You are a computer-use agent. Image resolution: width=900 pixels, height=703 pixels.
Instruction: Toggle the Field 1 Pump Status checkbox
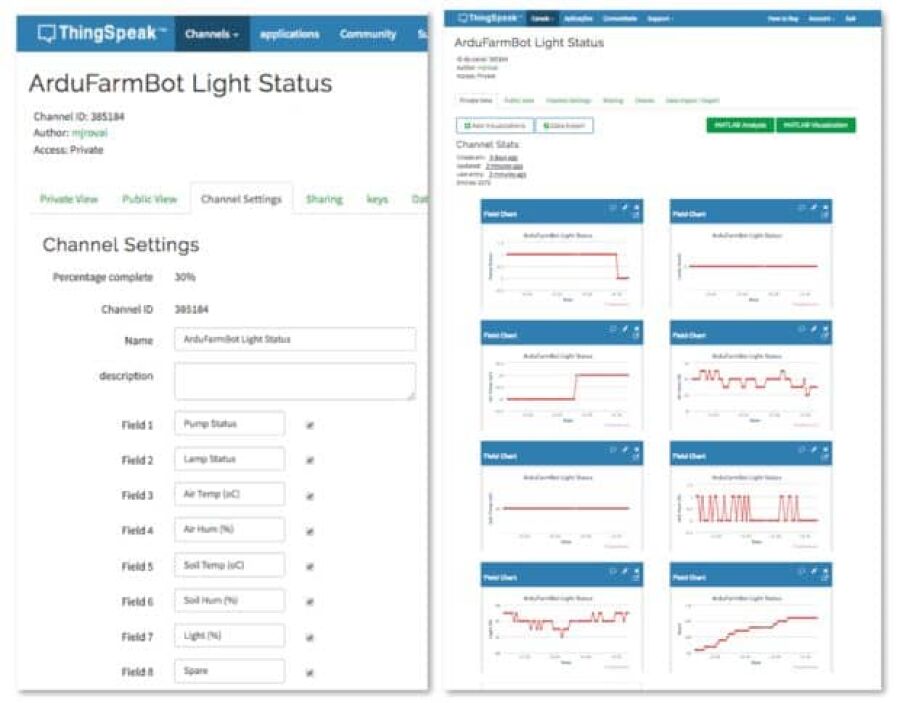[x=309, y=425]
